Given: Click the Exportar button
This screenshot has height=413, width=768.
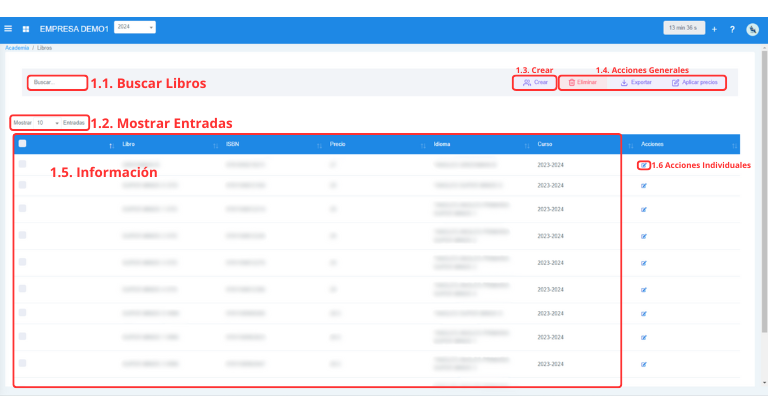Looking at the screenshot, I should (636, 83).
